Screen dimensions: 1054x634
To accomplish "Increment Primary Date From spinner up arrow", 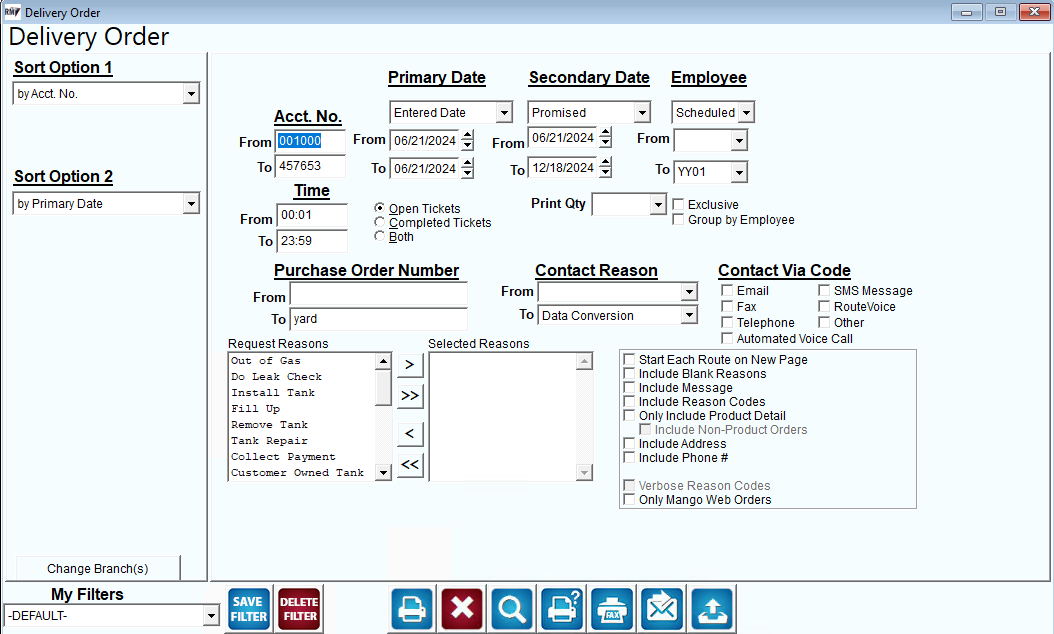I will [468, 134].
